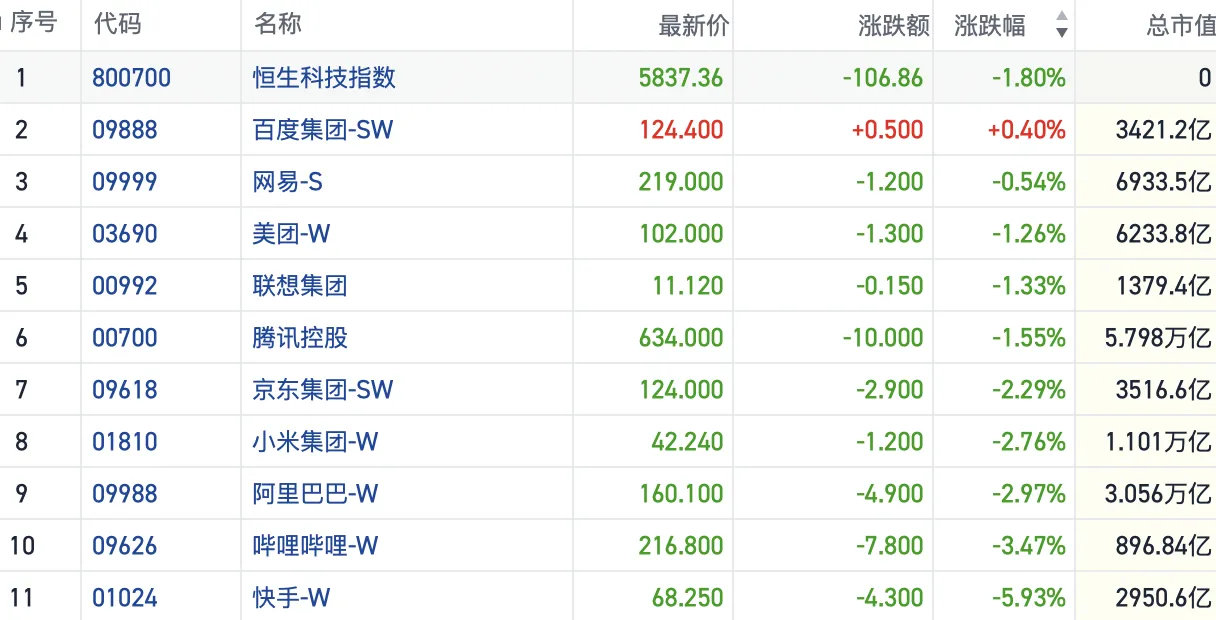Click the sort arrows beside 涨跌幅

(x=1061, y=25)
